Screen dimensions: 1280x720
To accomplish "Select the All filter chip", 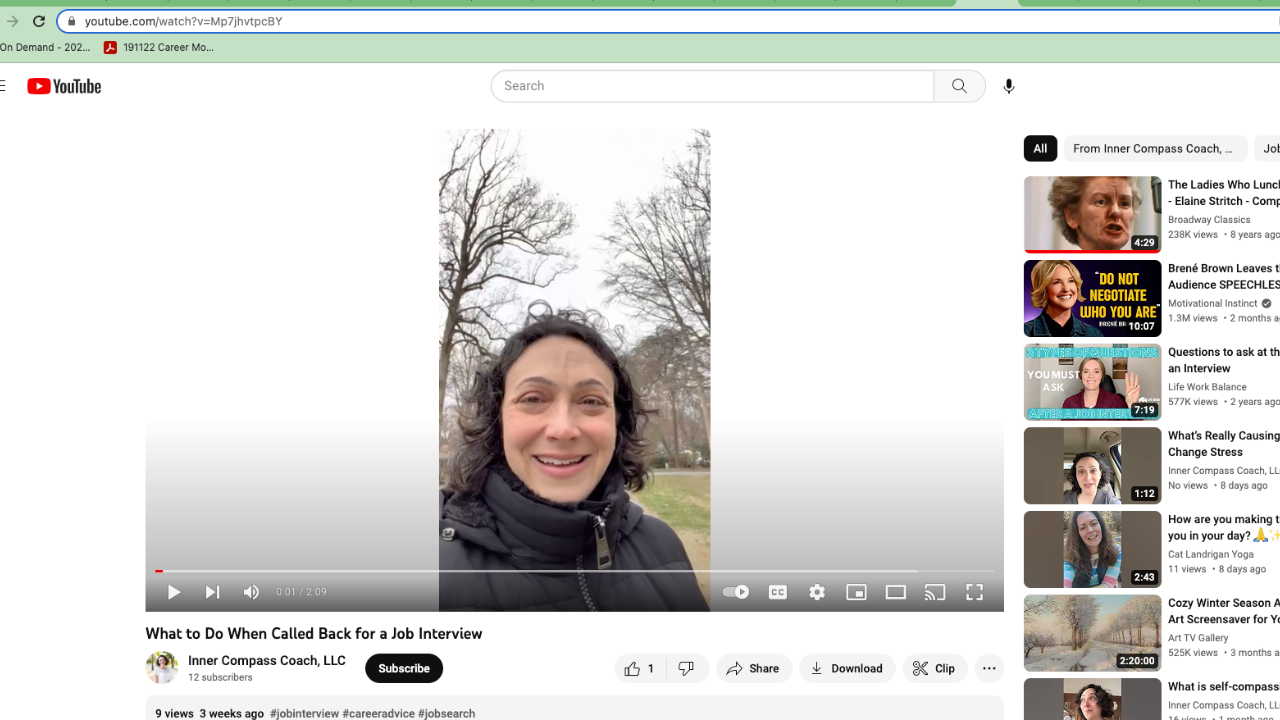I will click(x=1040, y=148).
